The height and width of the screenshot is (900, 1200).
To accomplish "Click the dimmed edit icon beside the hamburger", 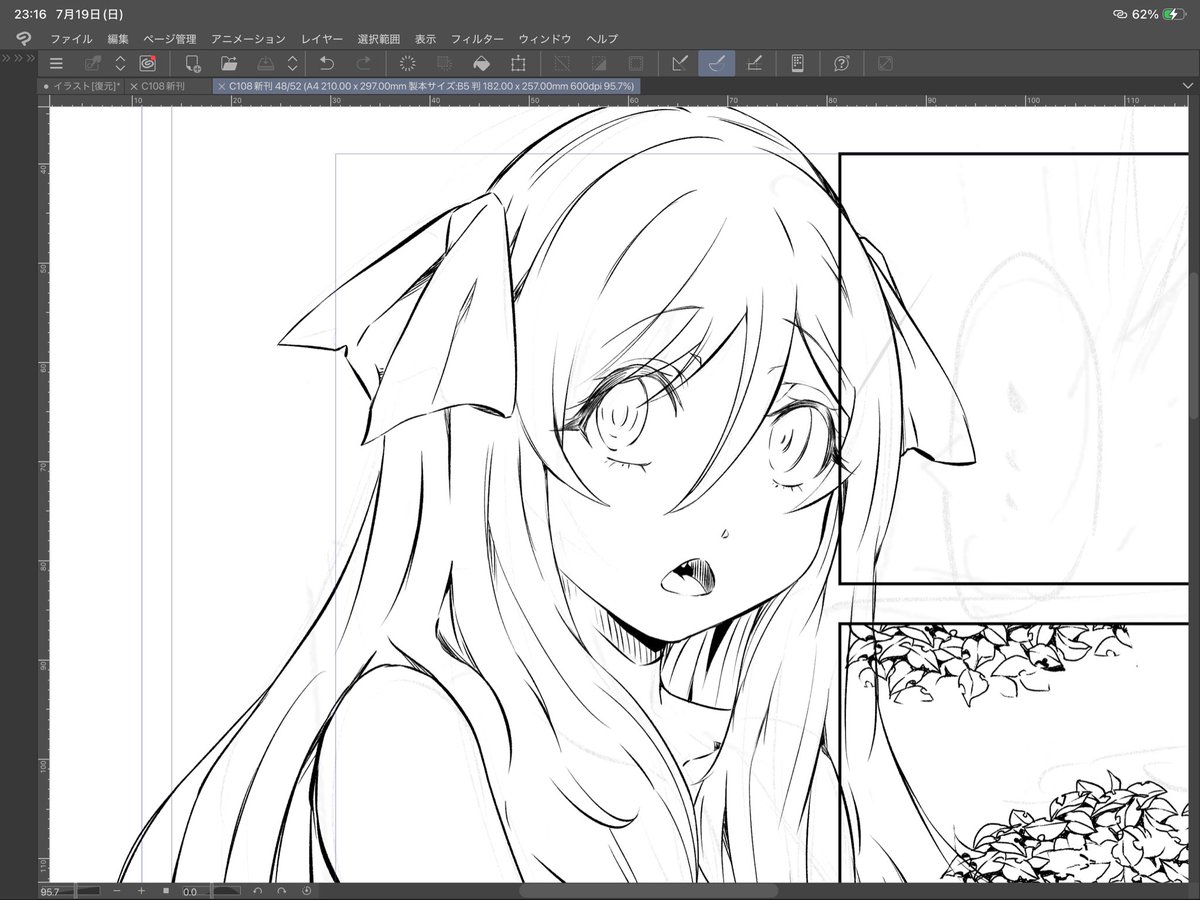I will point(93,63).
